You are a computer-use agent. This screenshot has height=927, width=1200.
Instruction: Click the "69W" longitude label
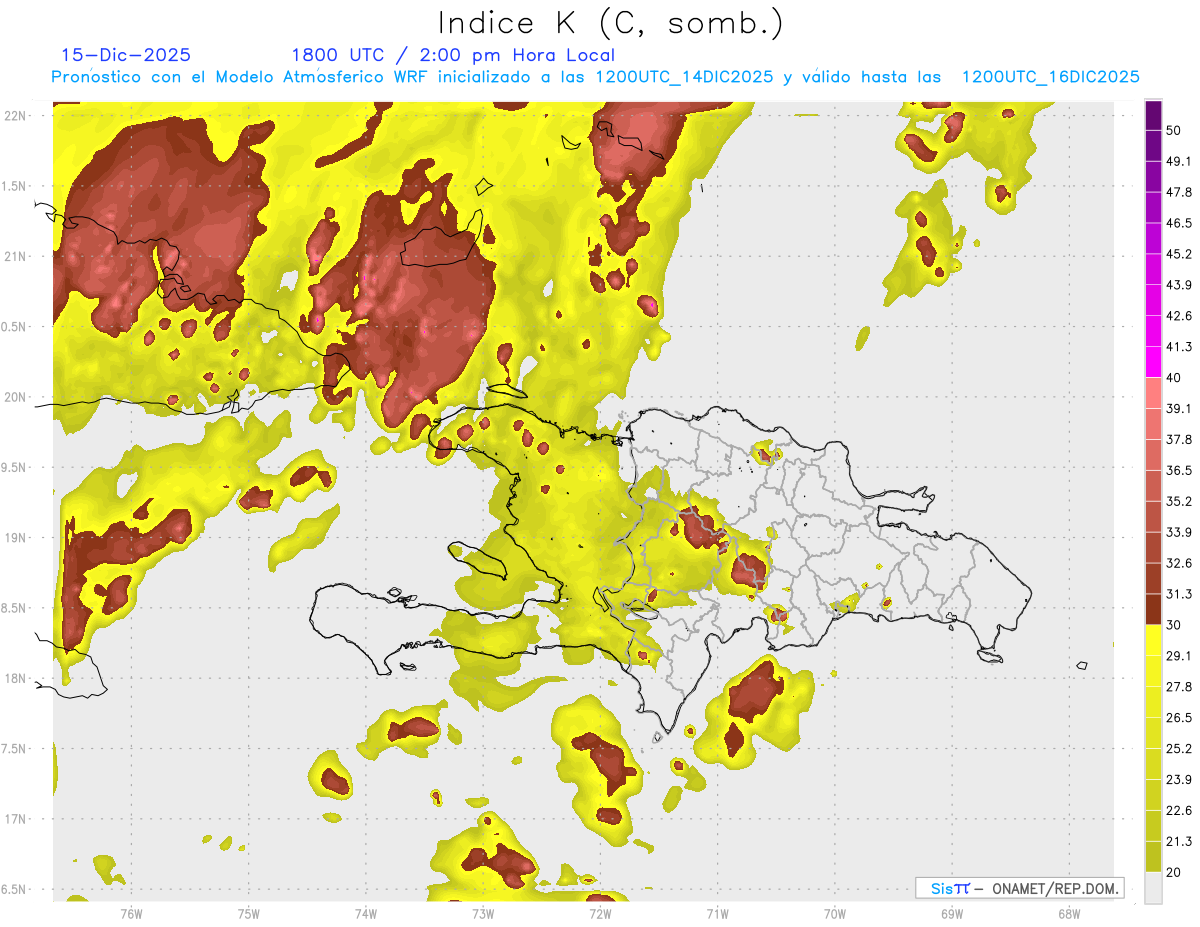point(951,913)
